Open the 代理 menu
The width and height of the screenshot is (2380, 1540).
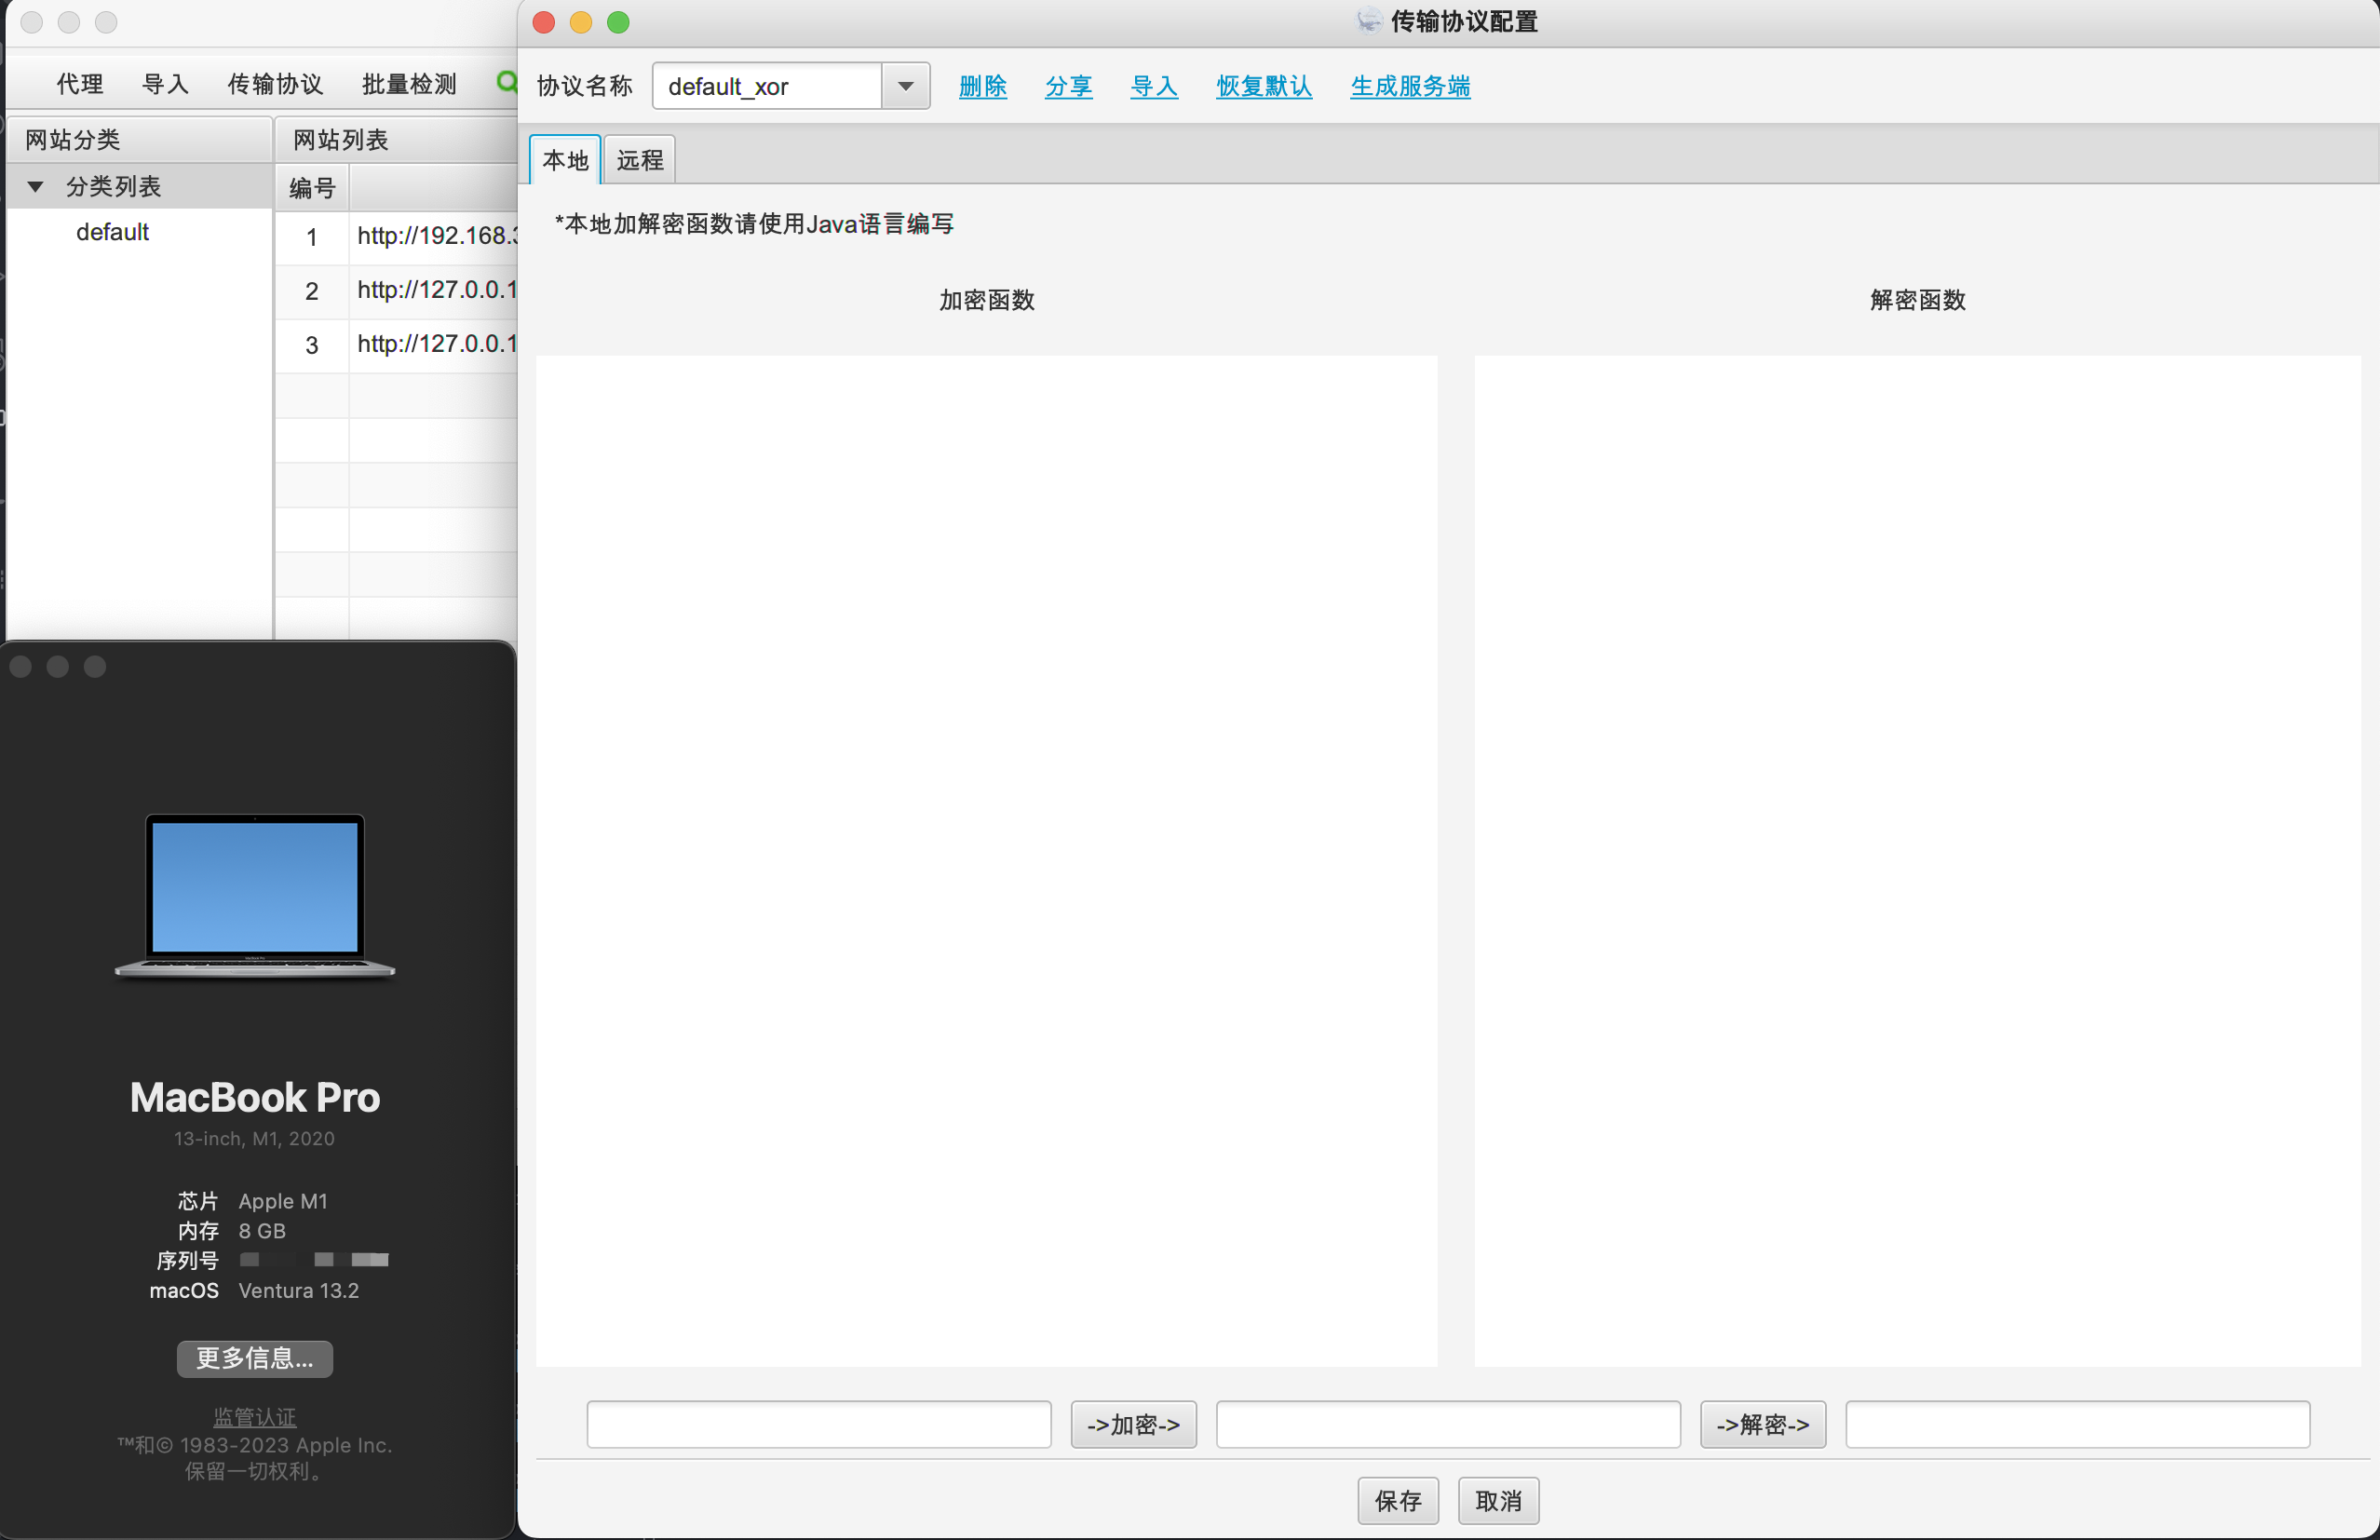(x=78, y=83)
